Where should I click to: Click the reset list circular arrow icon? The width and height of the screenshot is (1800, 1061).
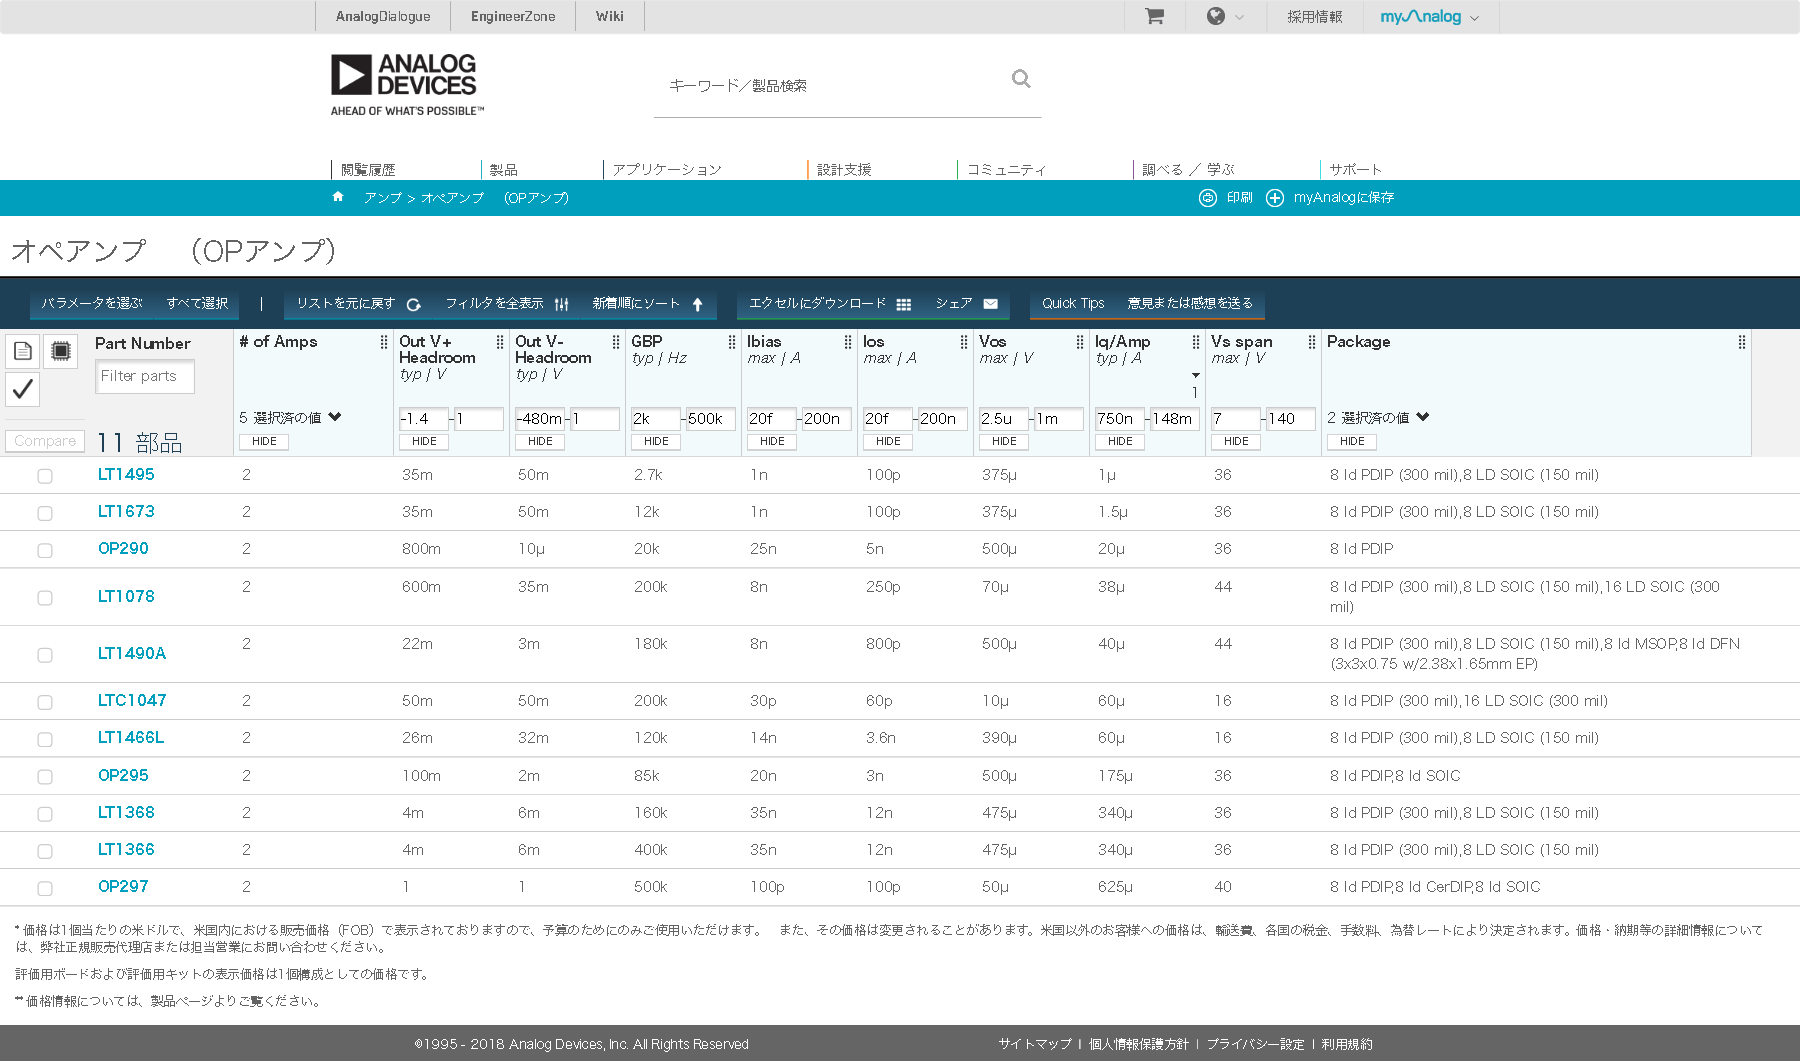(x=414, y=304)
